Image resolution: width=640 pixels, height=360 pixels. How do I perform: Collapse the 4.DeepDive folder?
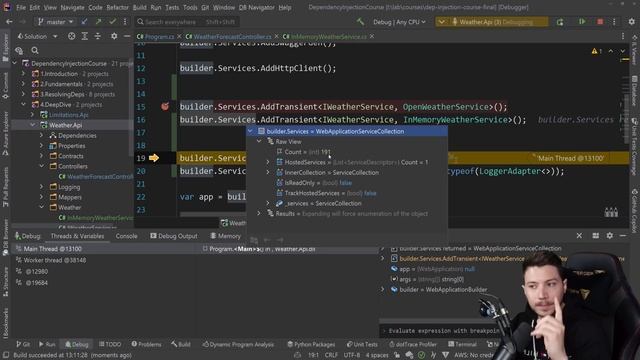pyautogui.click(x=23, y=104)
